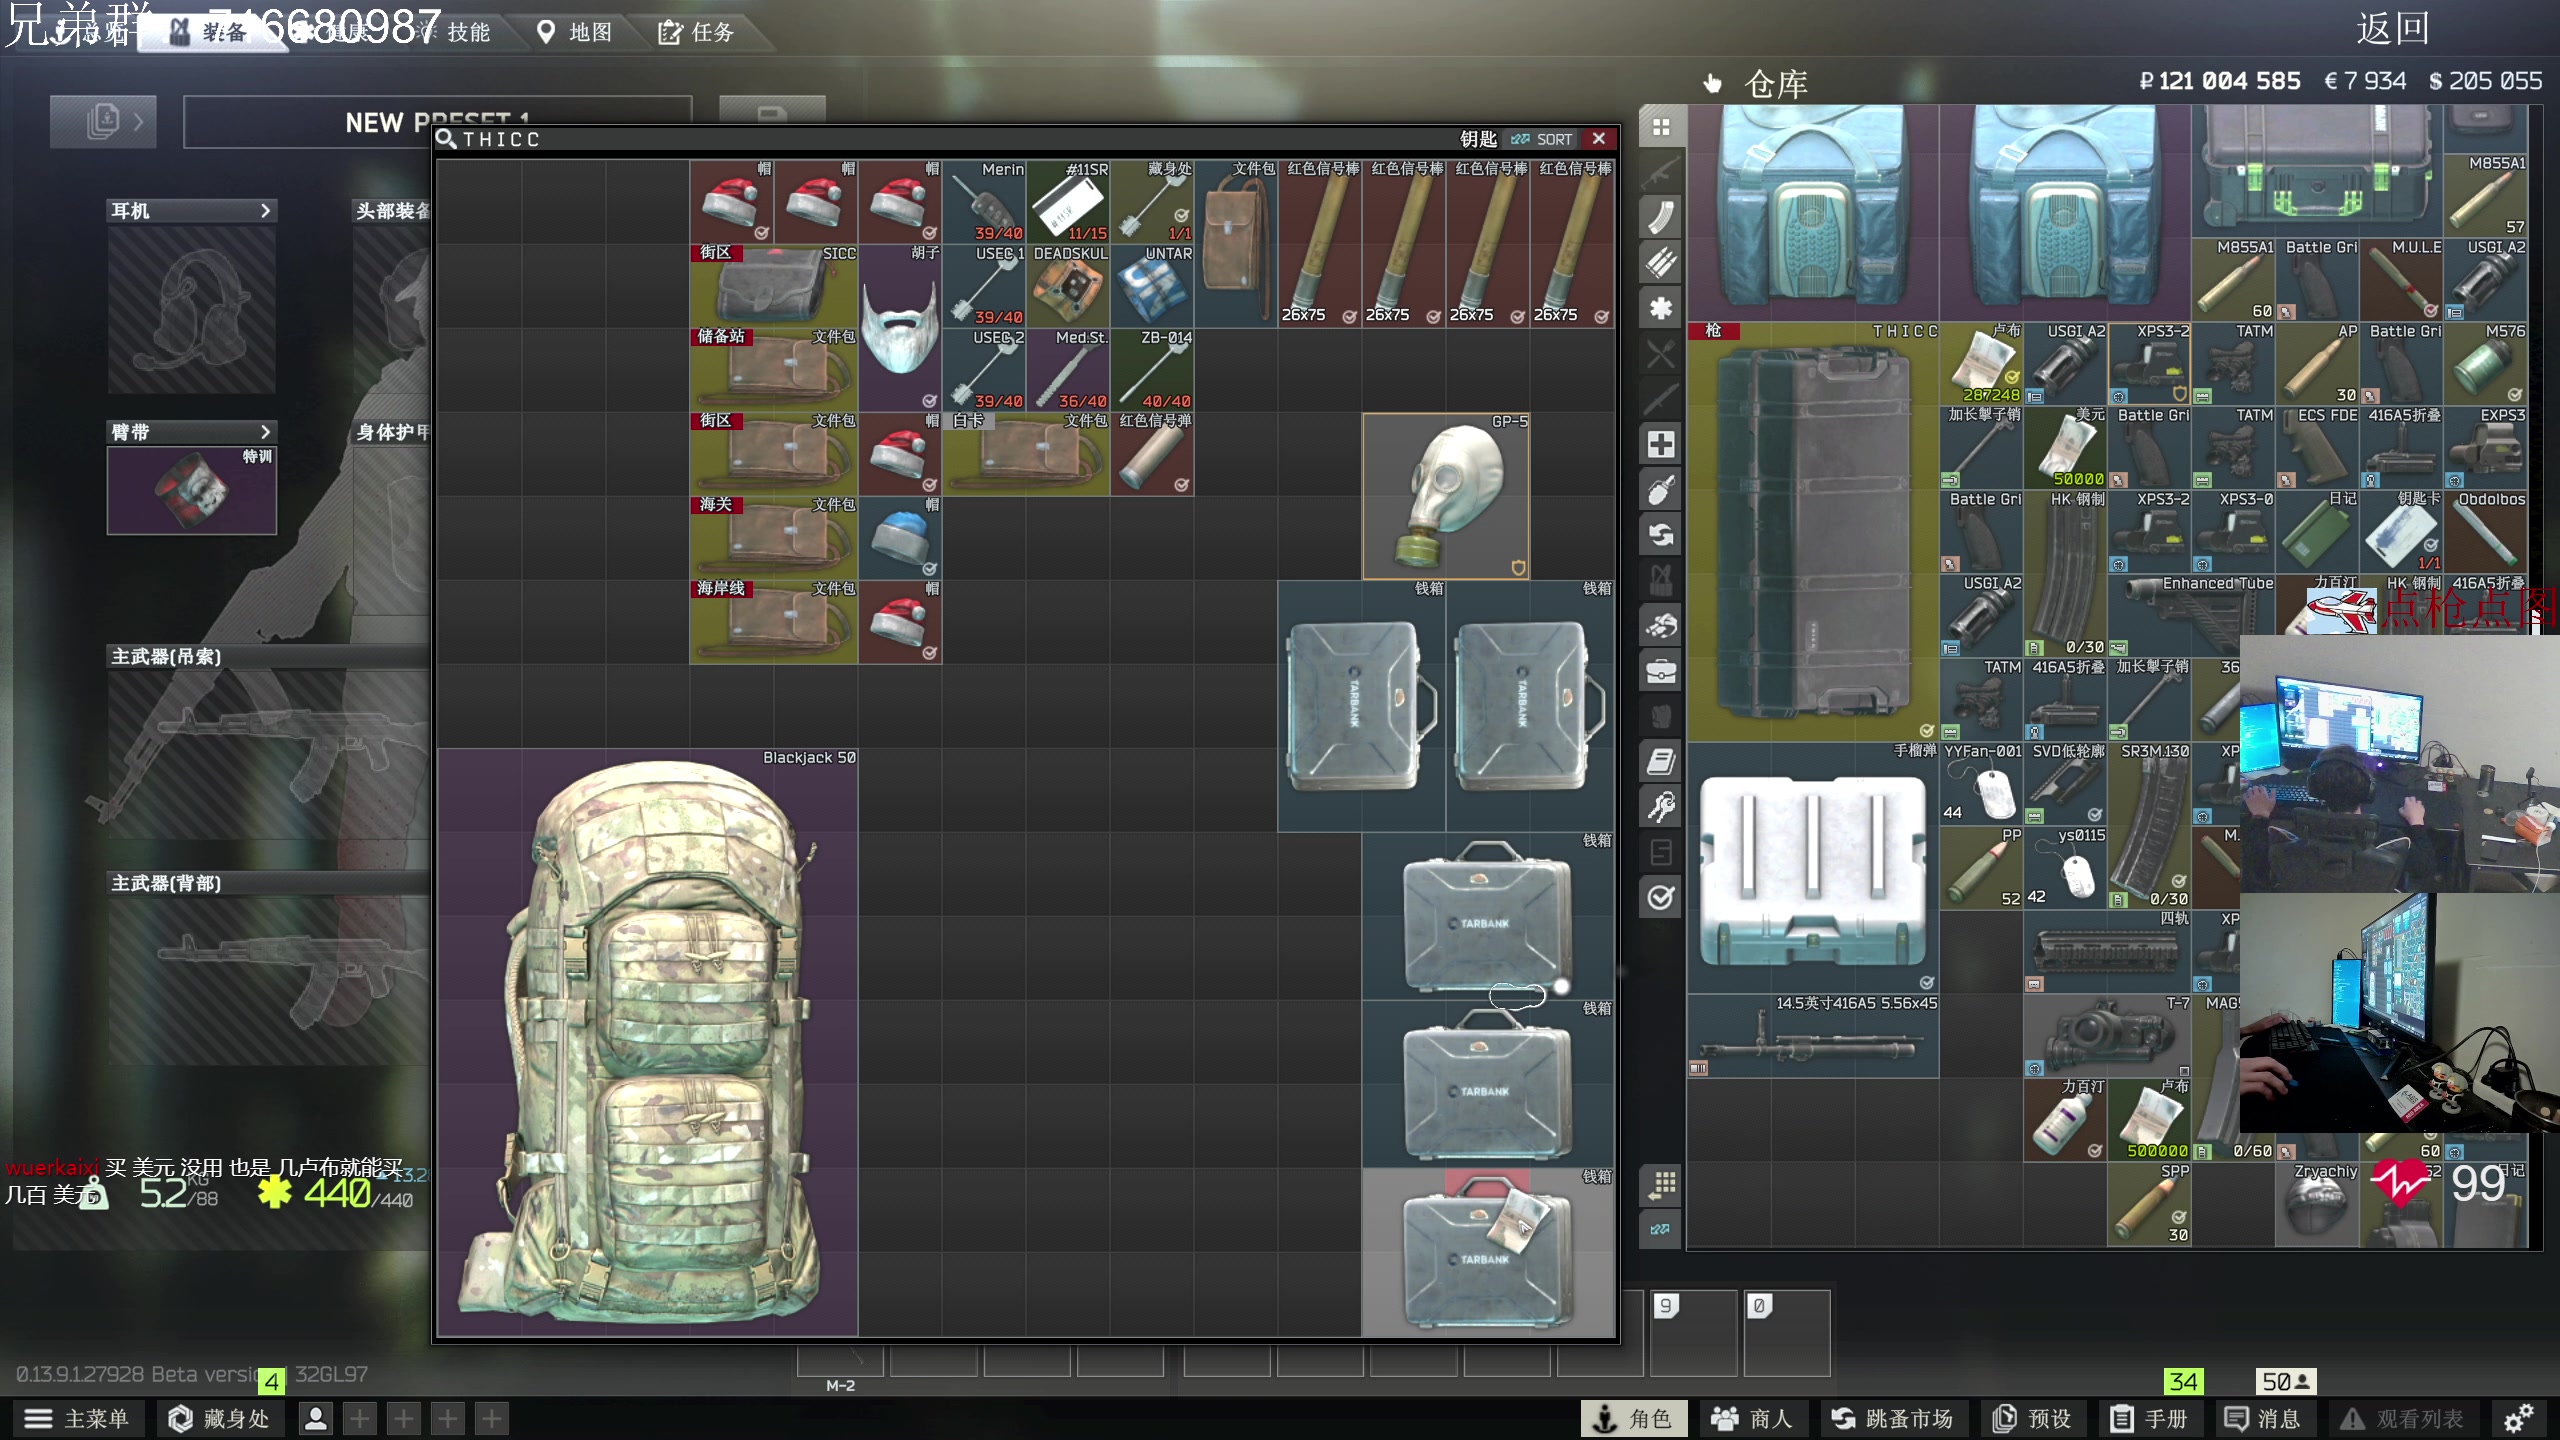Click the 返回 back button
The width and height of the screenshot is (2560, 1440).
[2393, 28]
